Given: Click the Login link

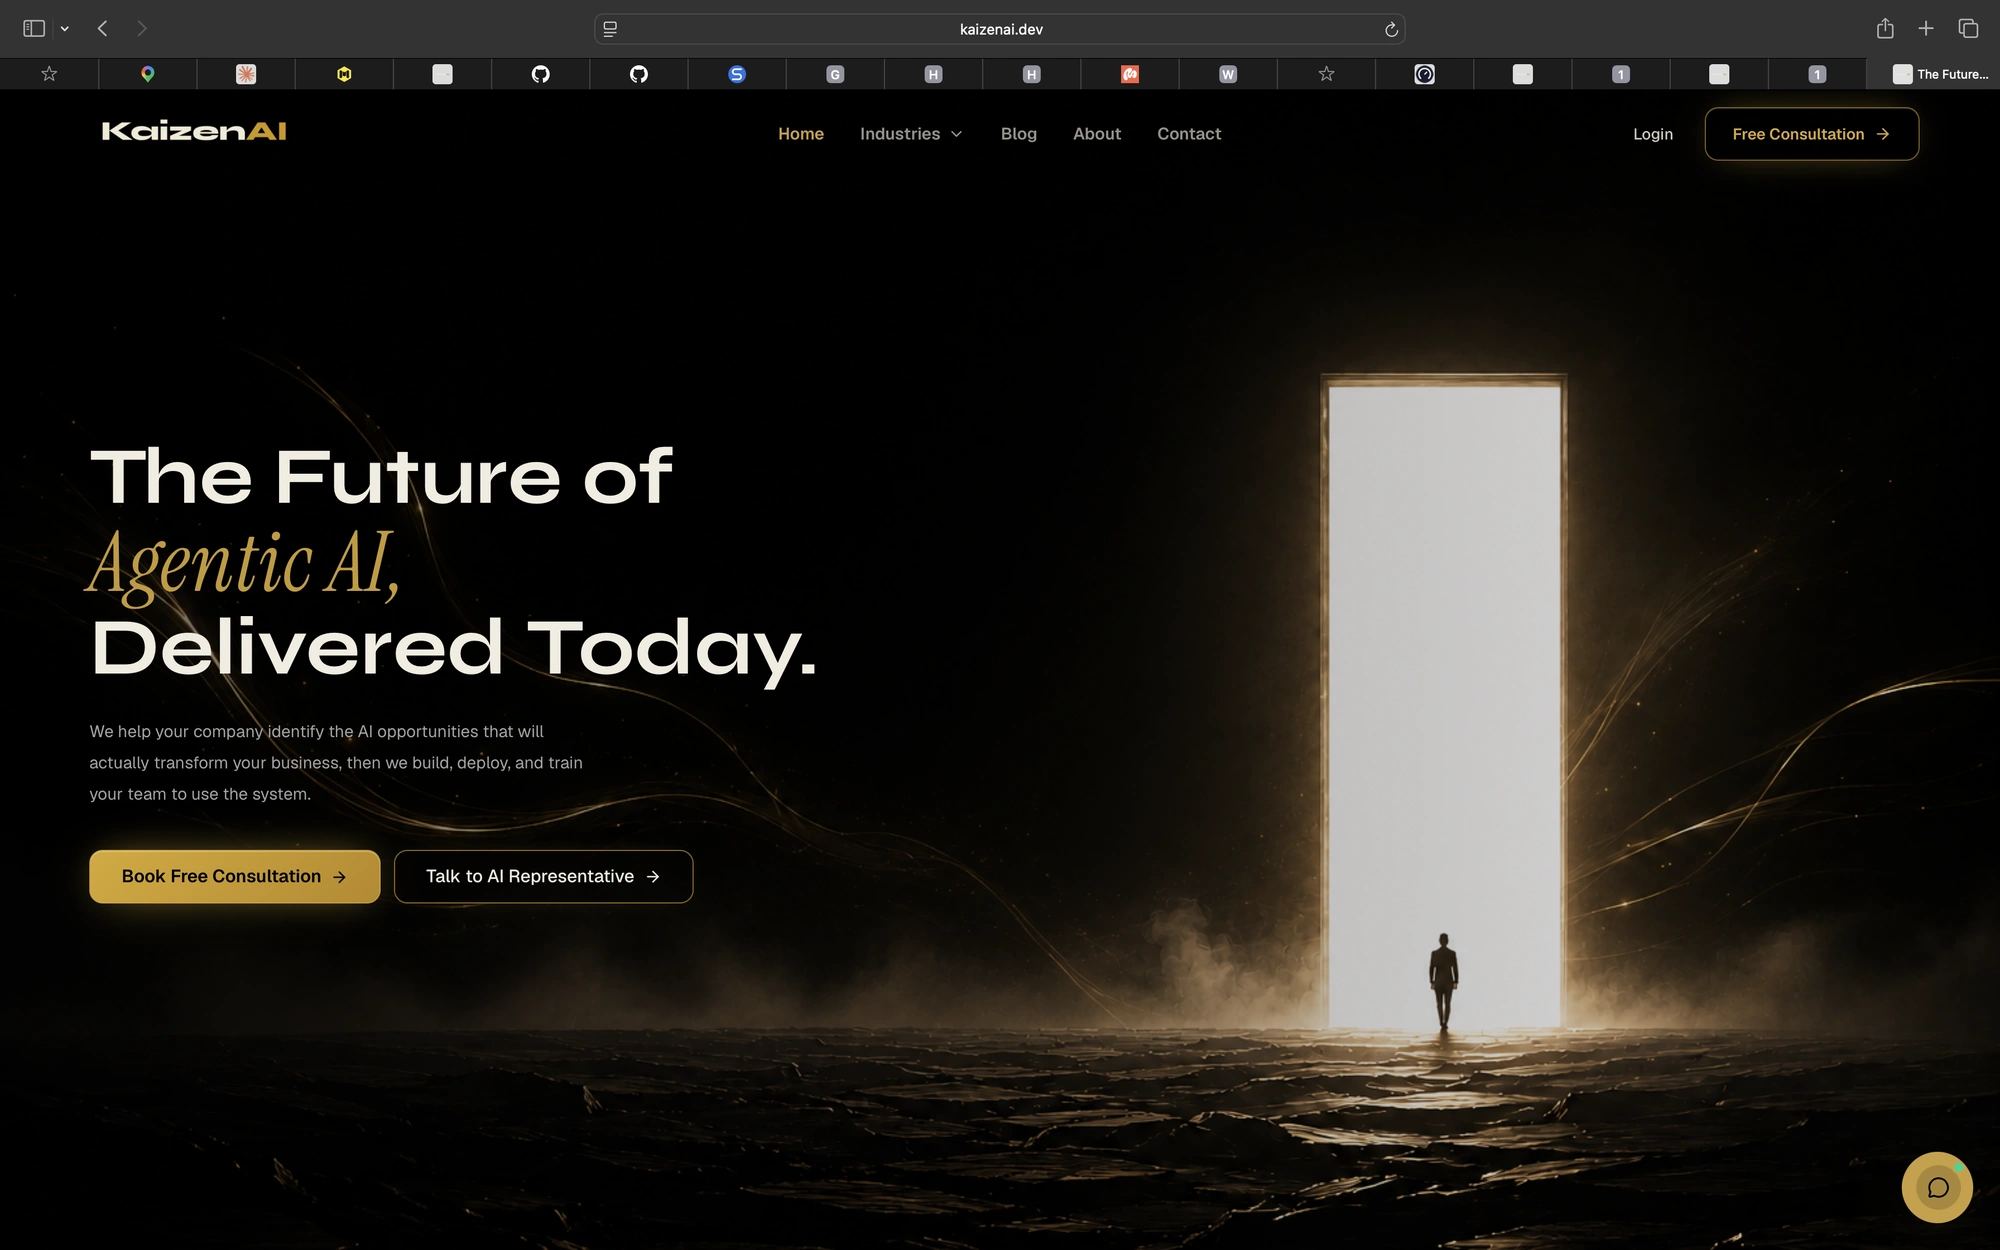Looking at the screenshot, I should (x=1652, y=134).
